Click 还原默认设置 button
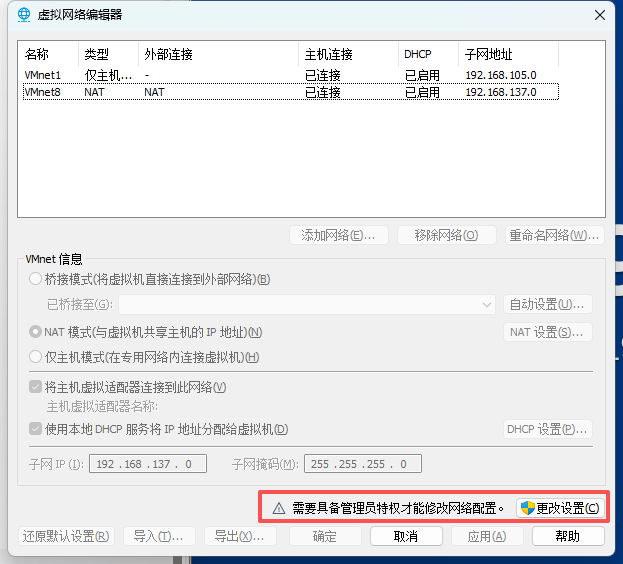The height and width of the screenshot is (564, 623). [66, 536]
